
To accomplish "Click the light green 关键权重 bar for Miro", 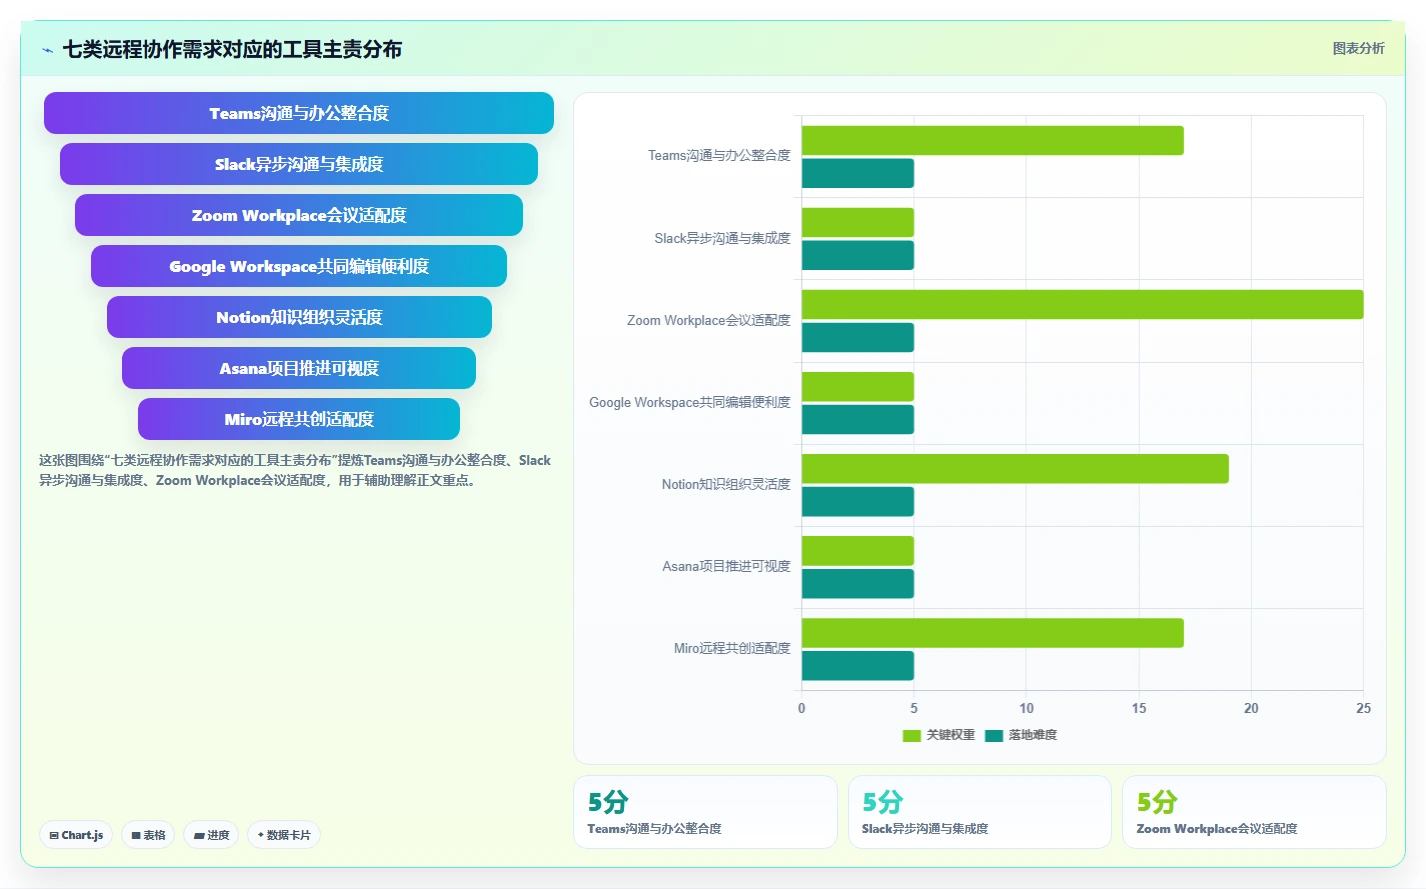I will click(x=992, y=632).
